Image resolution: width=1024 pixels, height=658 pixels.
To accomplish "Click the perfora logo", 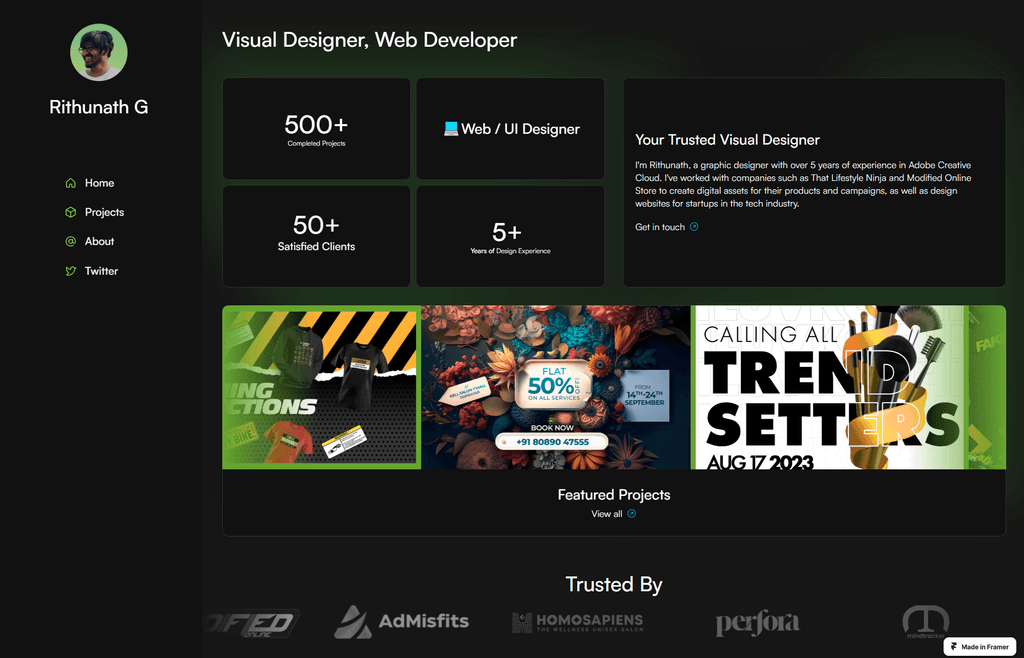I will [x=758, y=623].
